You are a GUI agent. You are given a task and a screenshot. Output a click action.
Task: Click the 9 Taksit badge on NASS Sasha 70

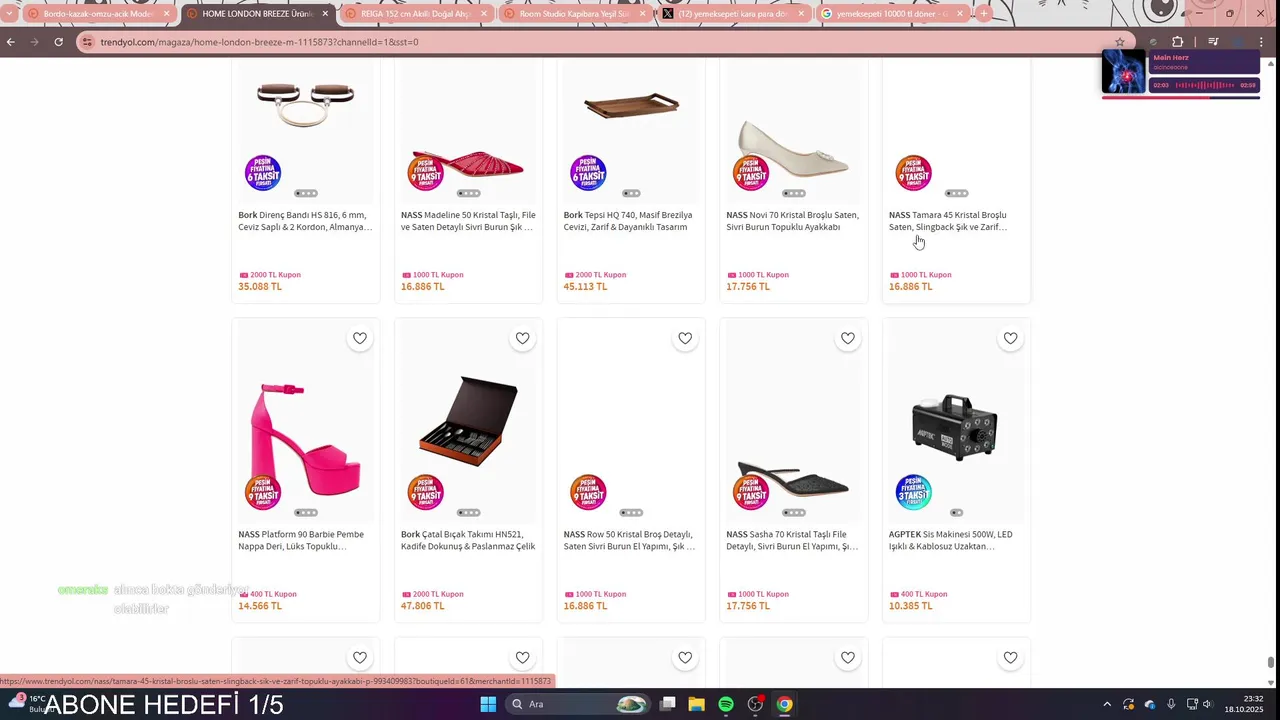click(x=750, y=492)
